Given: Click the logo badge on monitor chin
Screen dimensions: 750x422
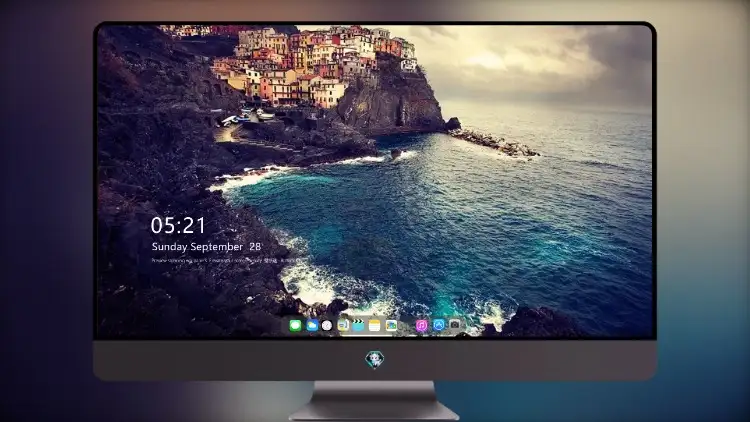Looking at the screenshot, I should pos(375,360).
